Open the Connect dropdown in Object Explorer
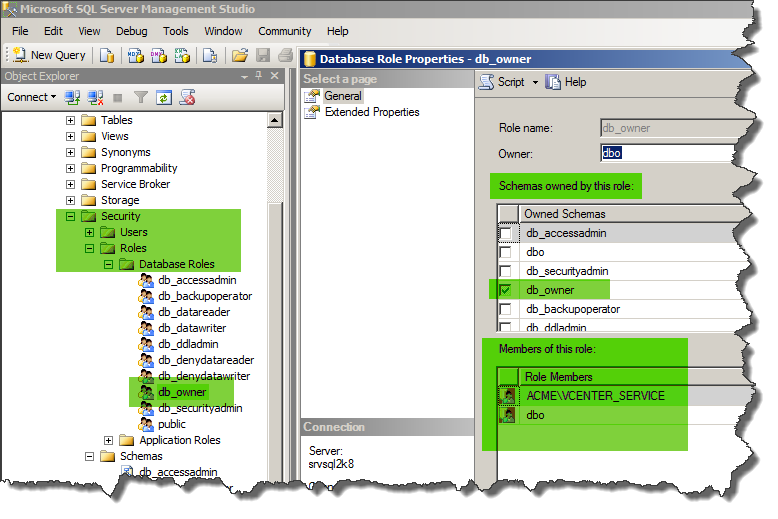Viewport: 778px width, 519px height. pos(32,97)
